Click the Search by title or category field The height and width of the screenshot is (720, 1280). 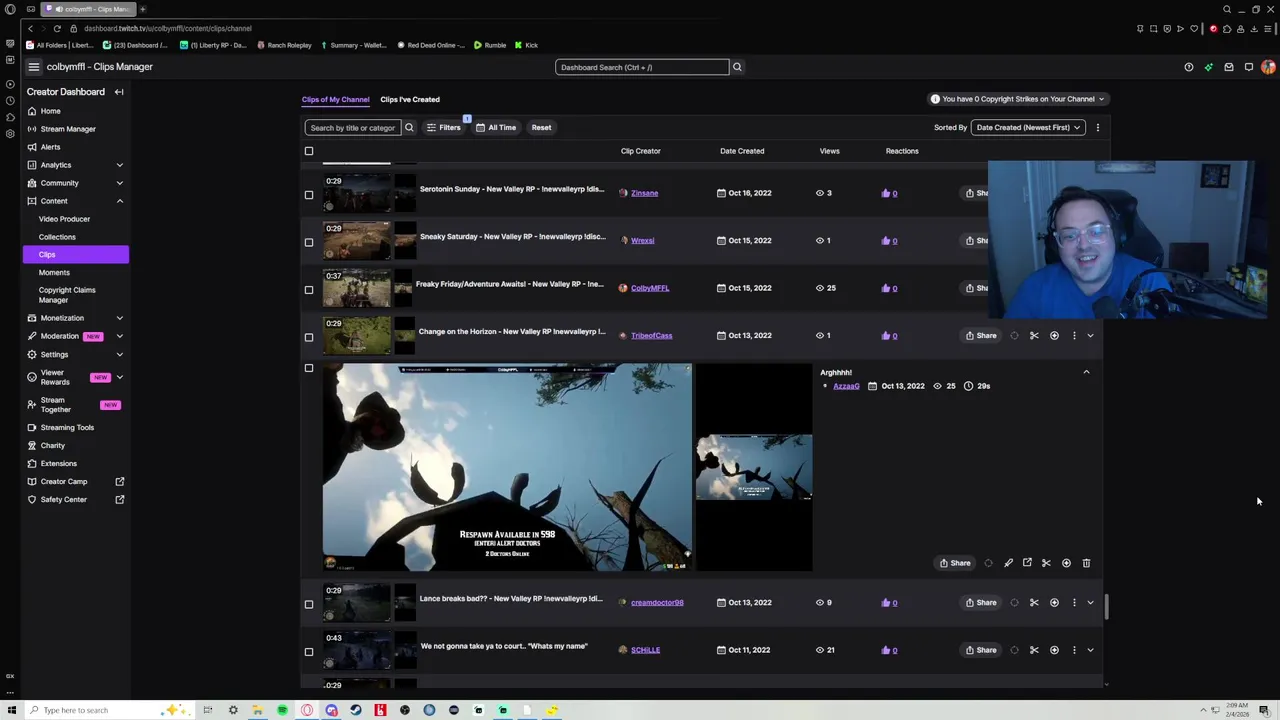point(352,127)
